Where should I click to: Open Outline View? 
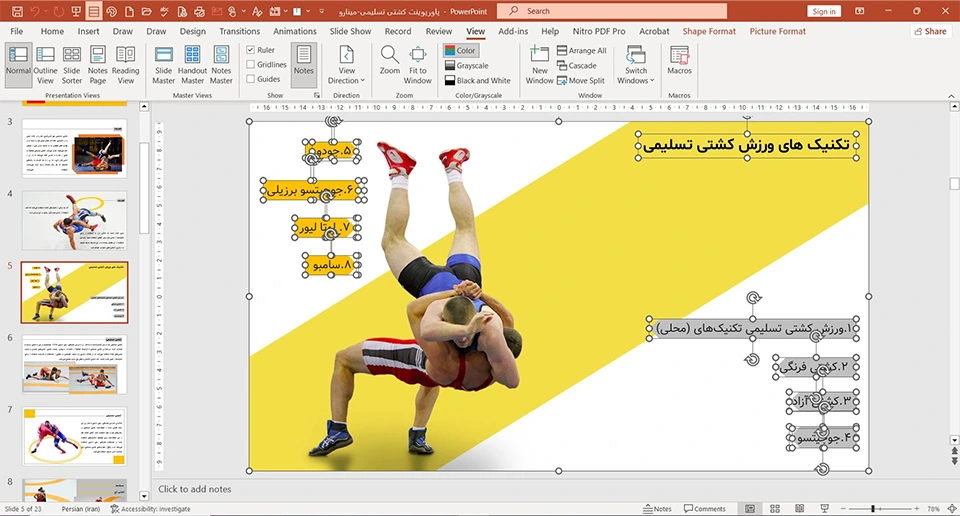coord(45,65)
